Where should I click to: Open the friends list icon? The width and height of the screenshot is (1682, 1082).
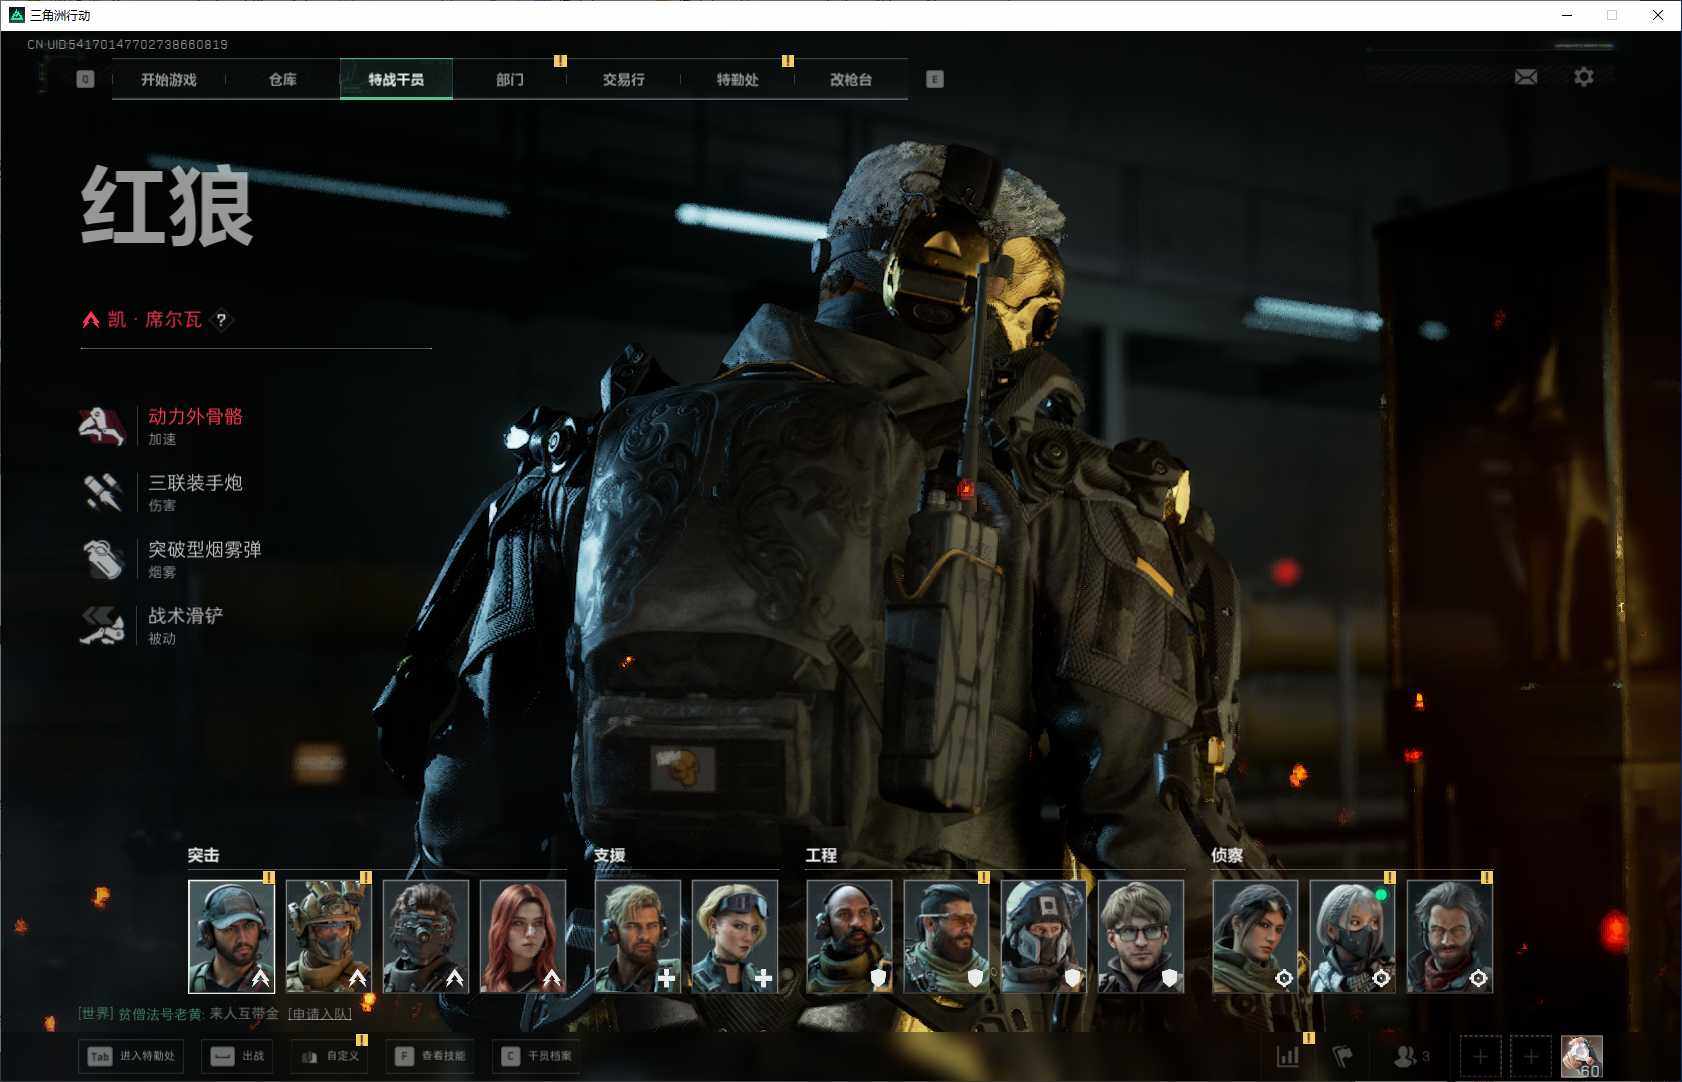[1410, 1055]
